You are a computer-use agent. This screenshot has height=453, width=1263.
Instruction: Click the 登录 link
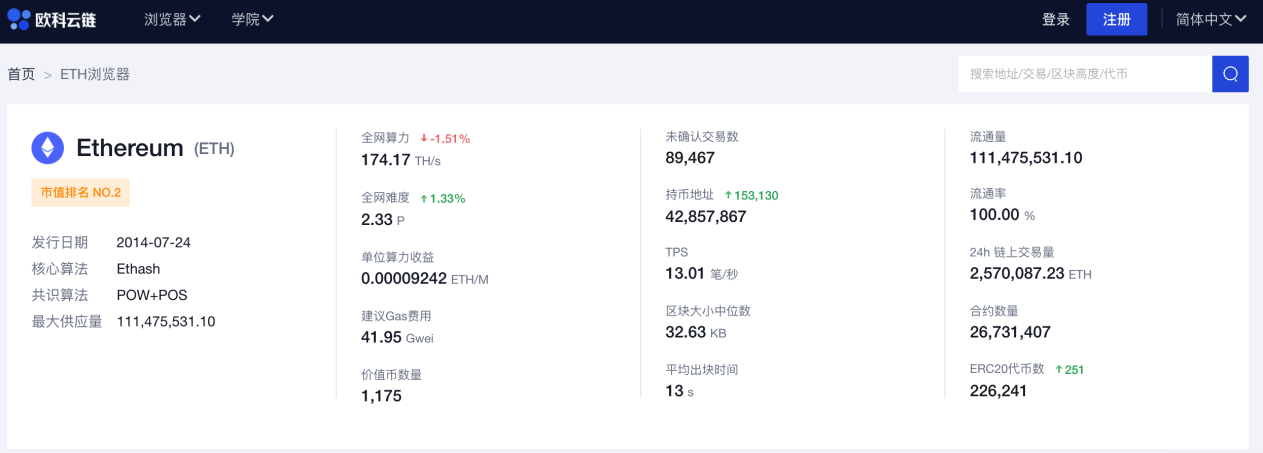pos(1056,19)
